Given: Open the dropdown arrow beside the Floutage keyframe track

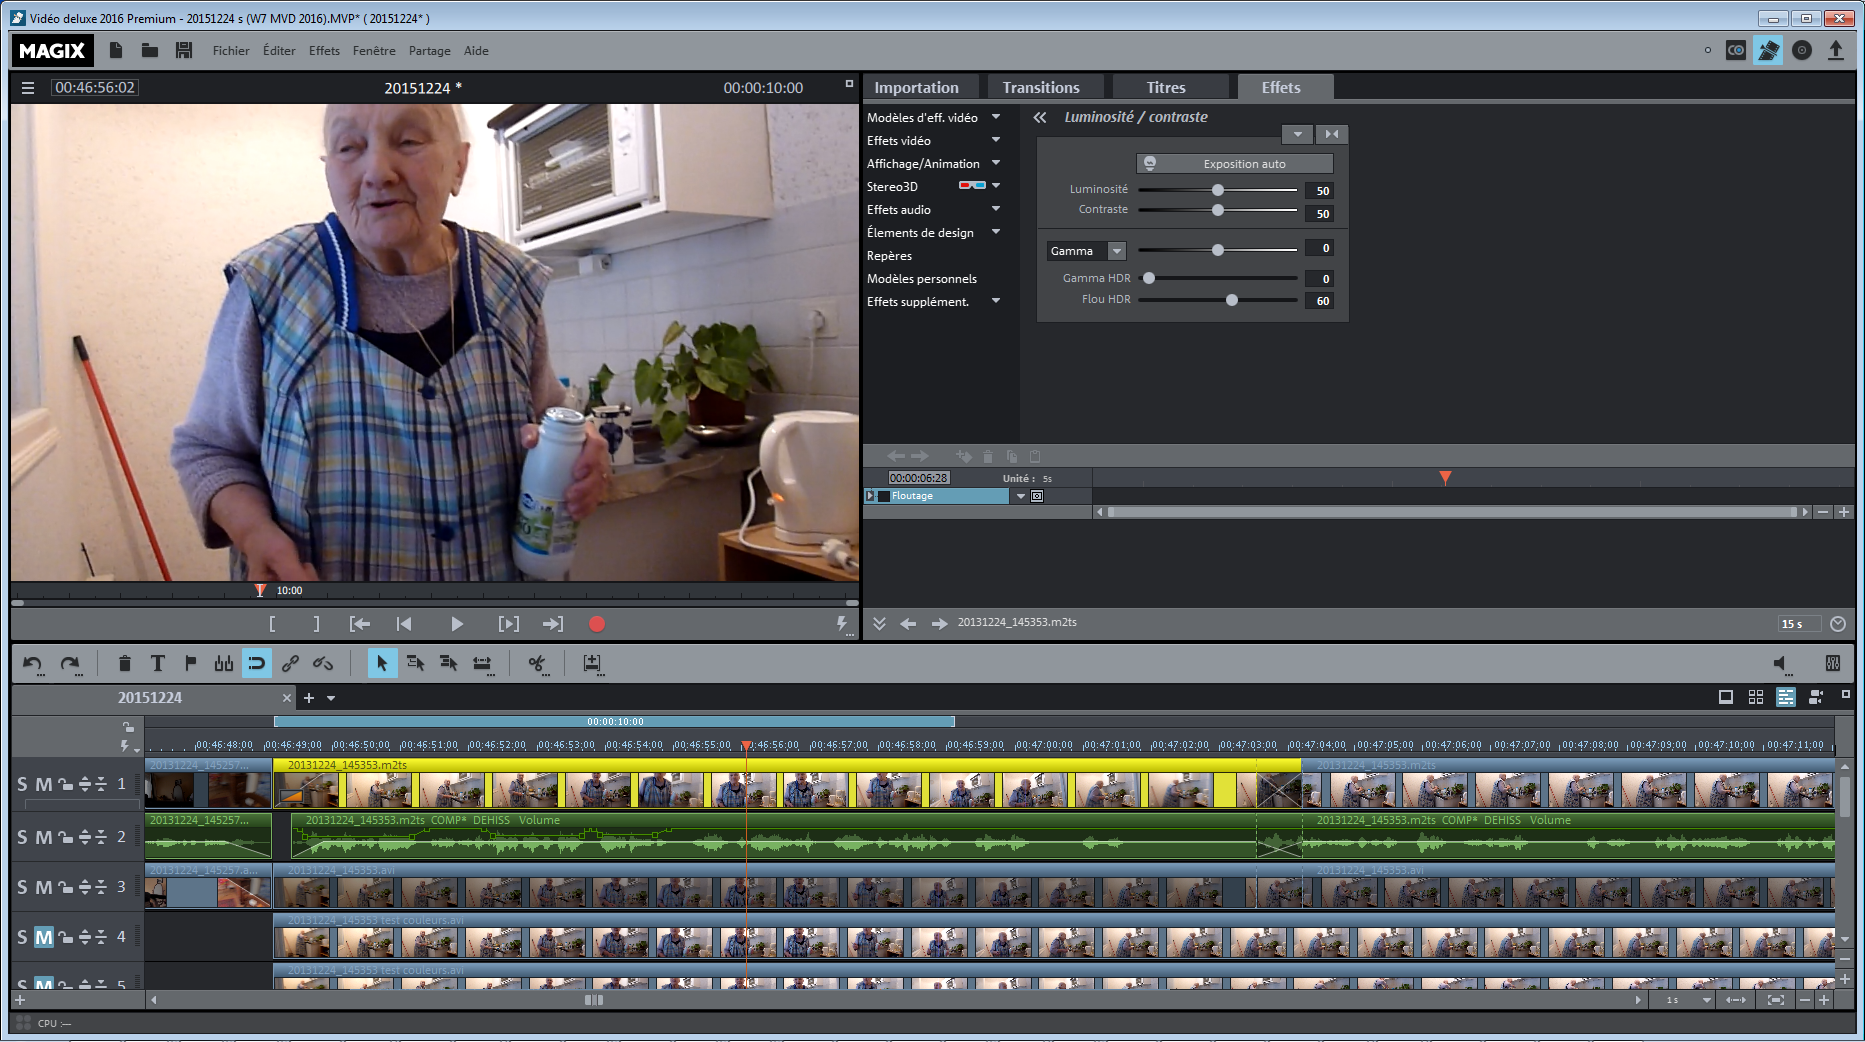Looking at the screenshot, I should coord(1021,496).
